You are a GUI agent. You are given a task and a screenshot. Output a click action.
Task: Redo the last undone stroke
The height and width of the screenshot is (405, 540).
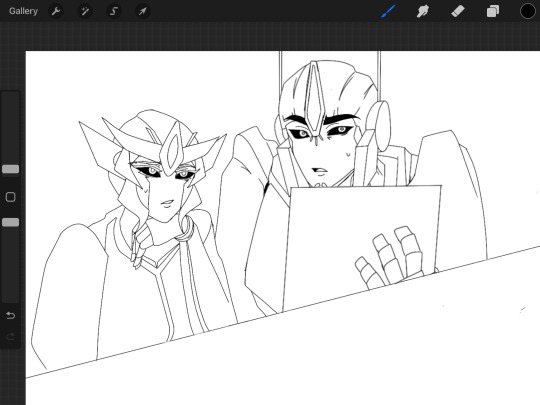(11, 336)
